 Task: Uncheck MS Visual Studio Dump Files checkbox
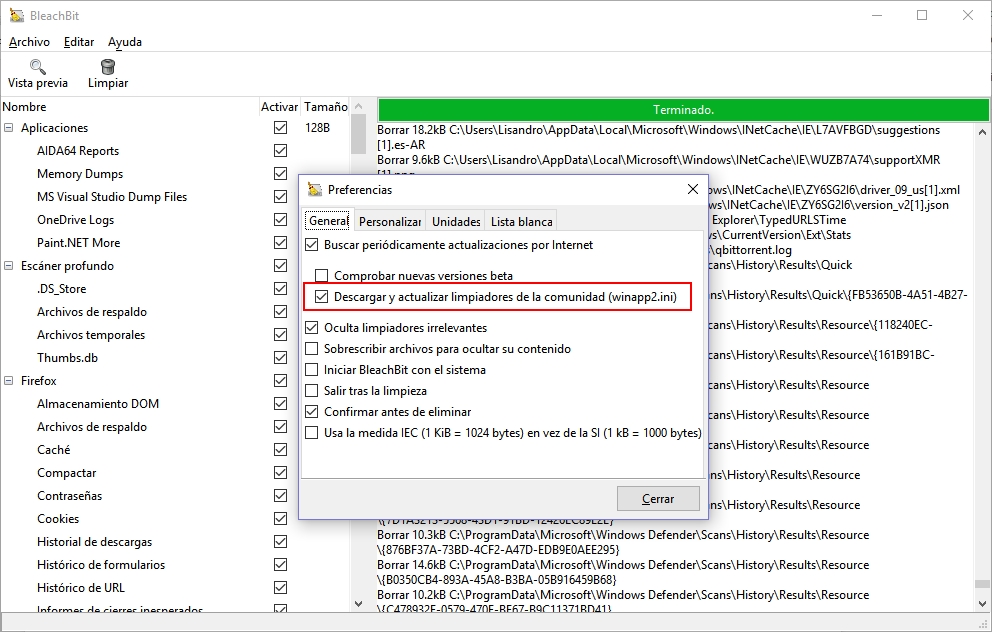pyautogui.click(x=280, y=197)
